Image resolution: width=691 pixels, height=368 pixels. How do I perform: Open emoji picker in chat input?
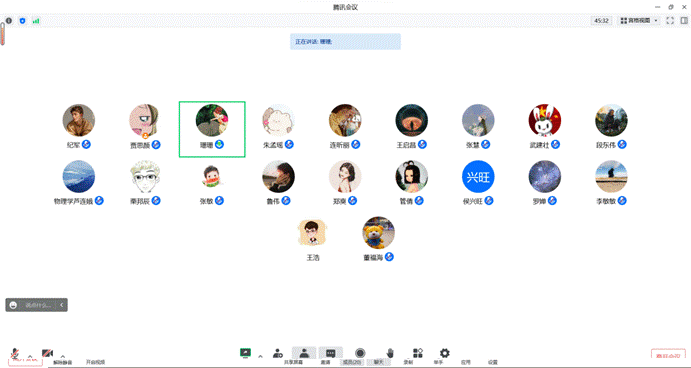13,305
